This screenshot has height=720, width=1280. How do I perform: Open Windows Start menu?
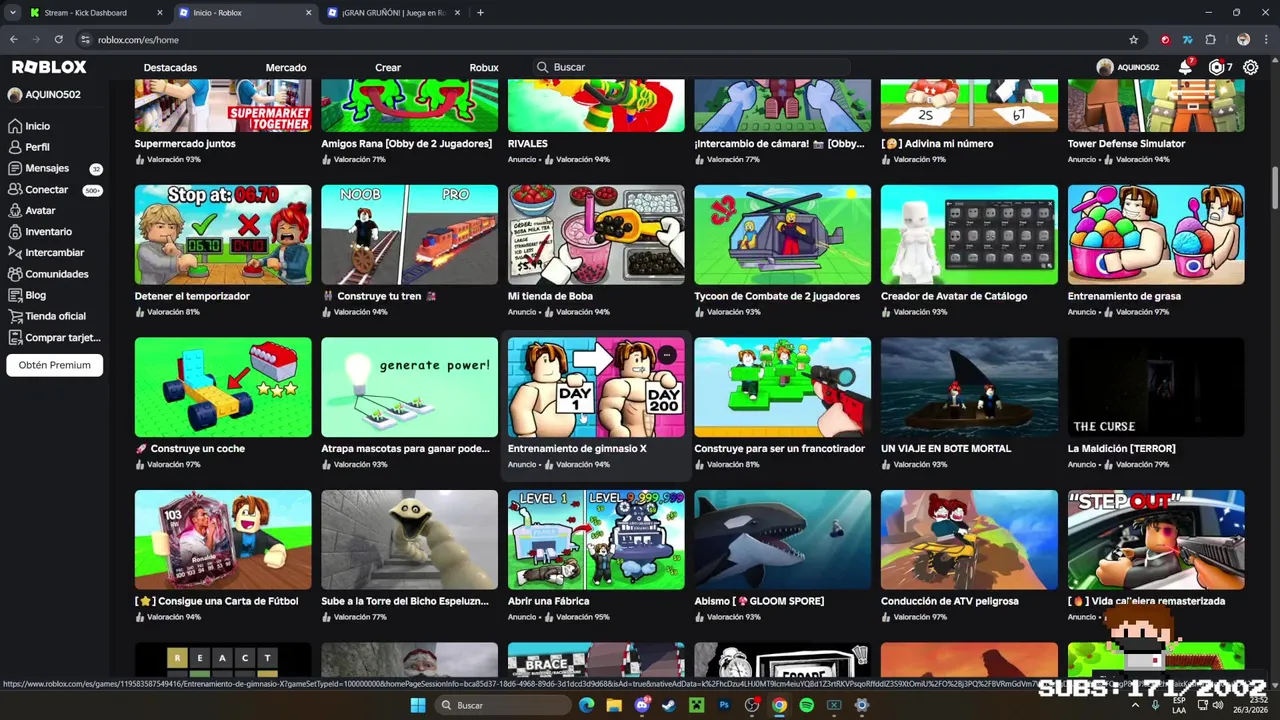point(418,705)
